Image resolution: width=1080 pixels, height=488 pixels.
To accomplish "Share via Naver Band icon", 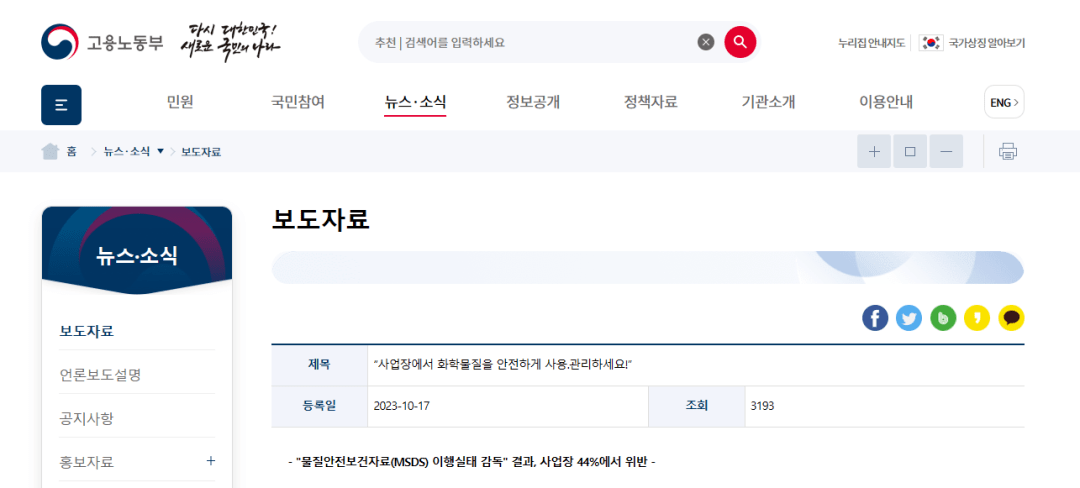I will [x=943, y=318].
